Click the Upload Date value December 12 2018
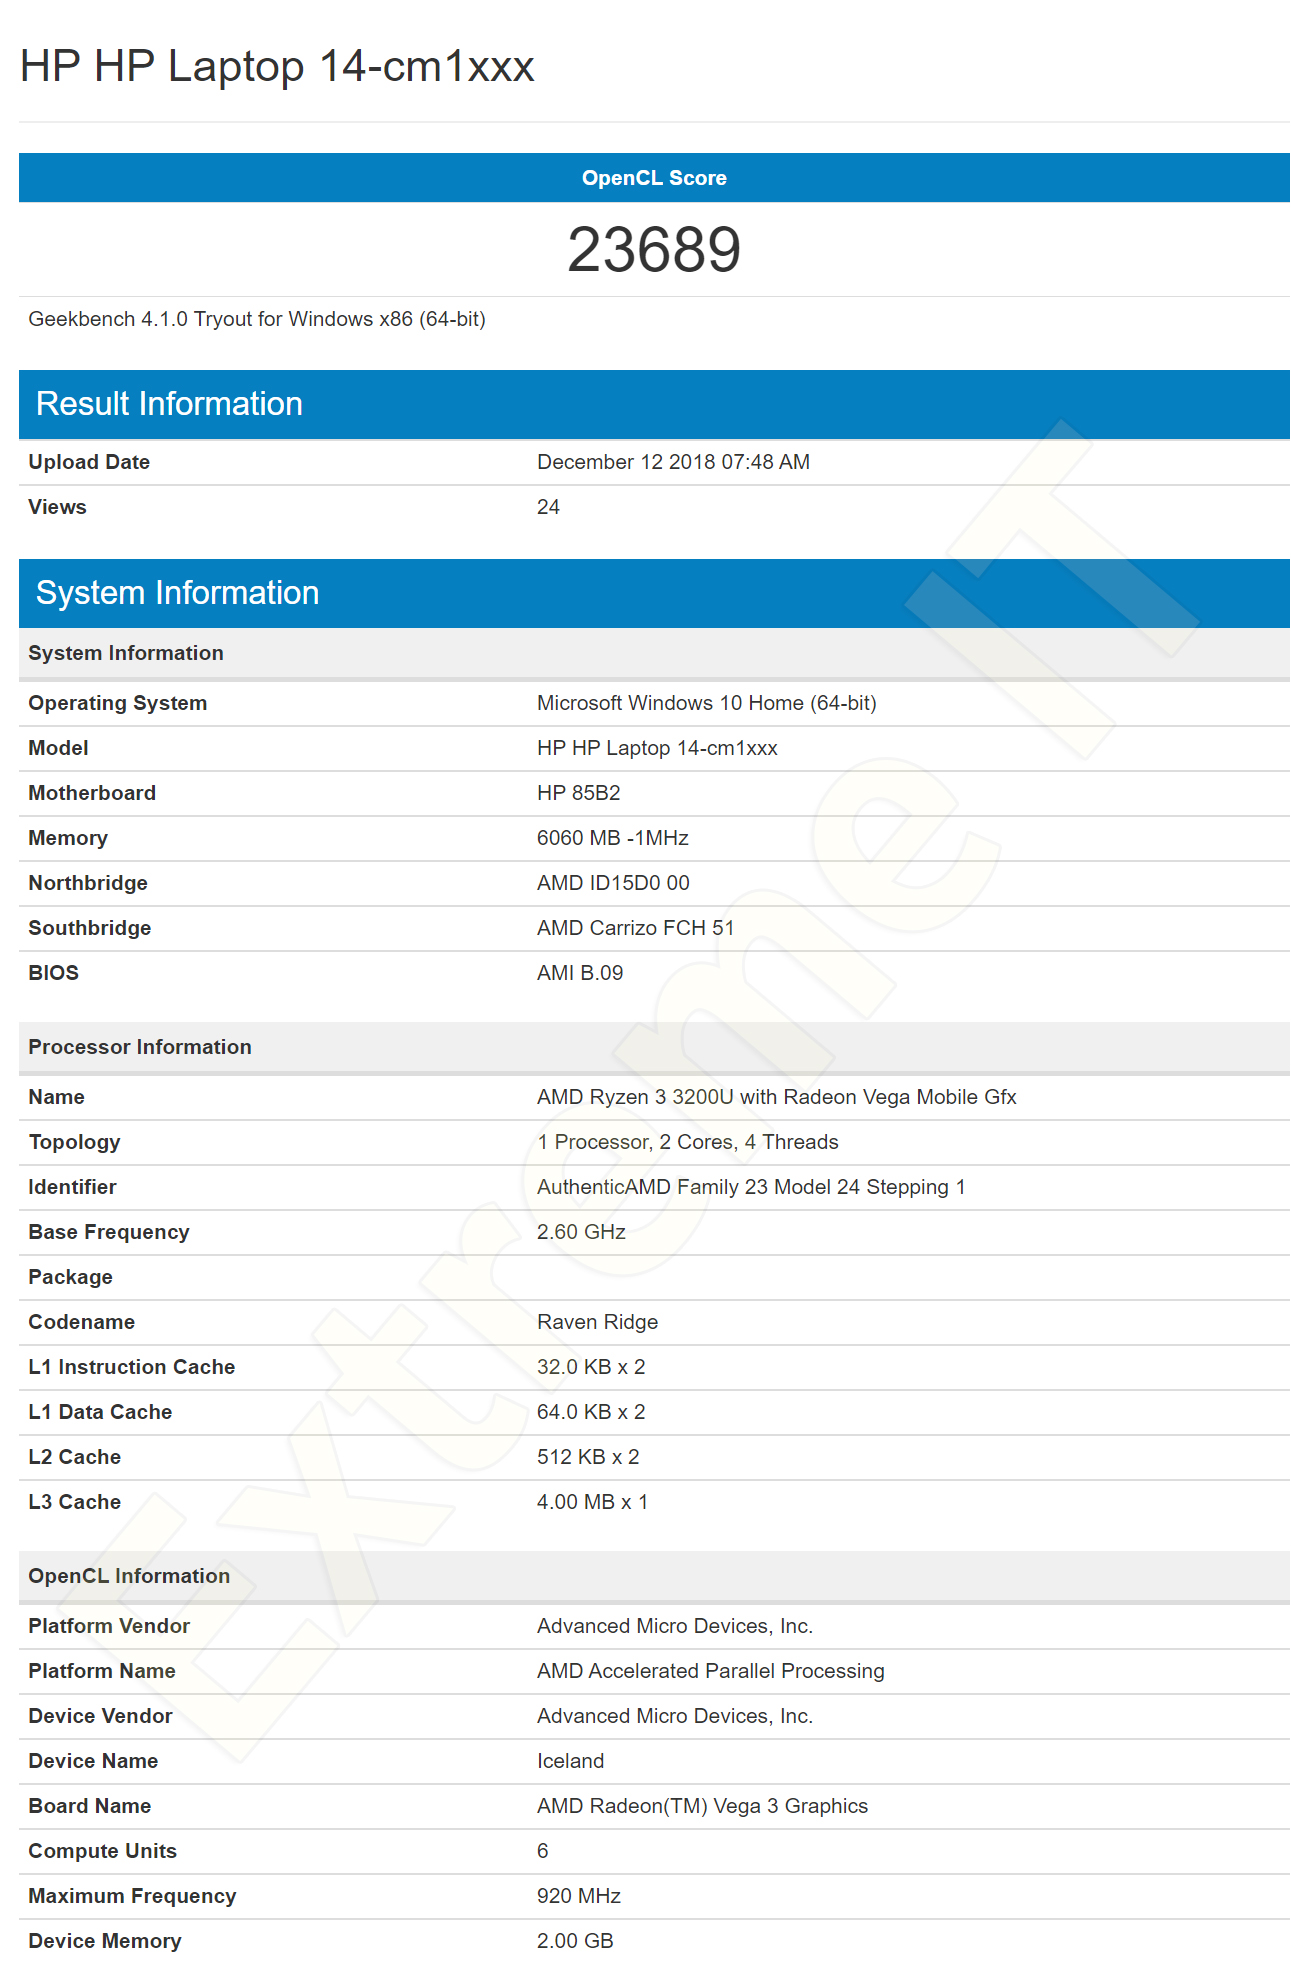Viewport: 1291px width, 1970px height. [673, 462]
